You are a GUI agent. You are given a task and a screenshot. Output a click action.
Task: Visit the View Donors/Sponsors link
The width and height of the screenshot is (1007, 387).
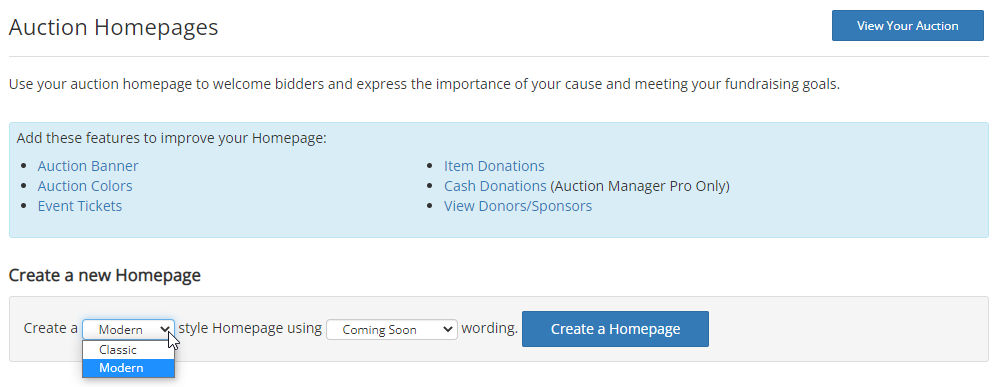point(518,206)
